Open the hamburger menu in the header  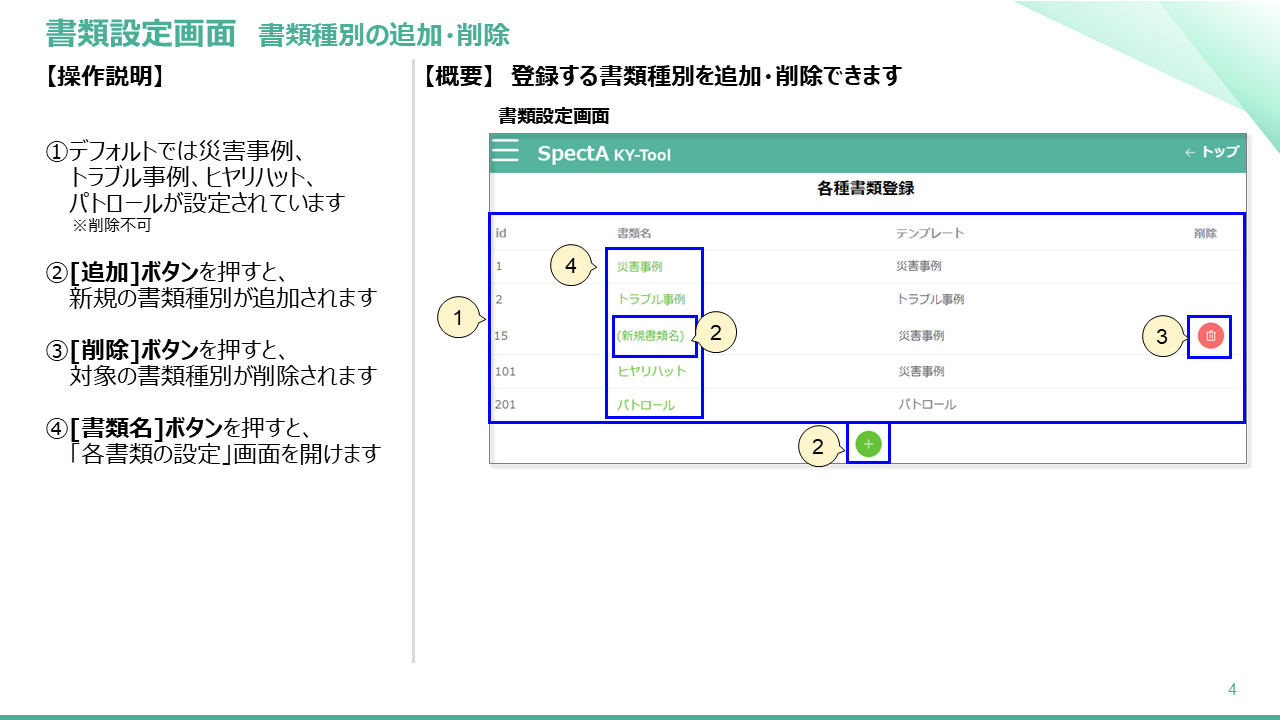(505, 151)
